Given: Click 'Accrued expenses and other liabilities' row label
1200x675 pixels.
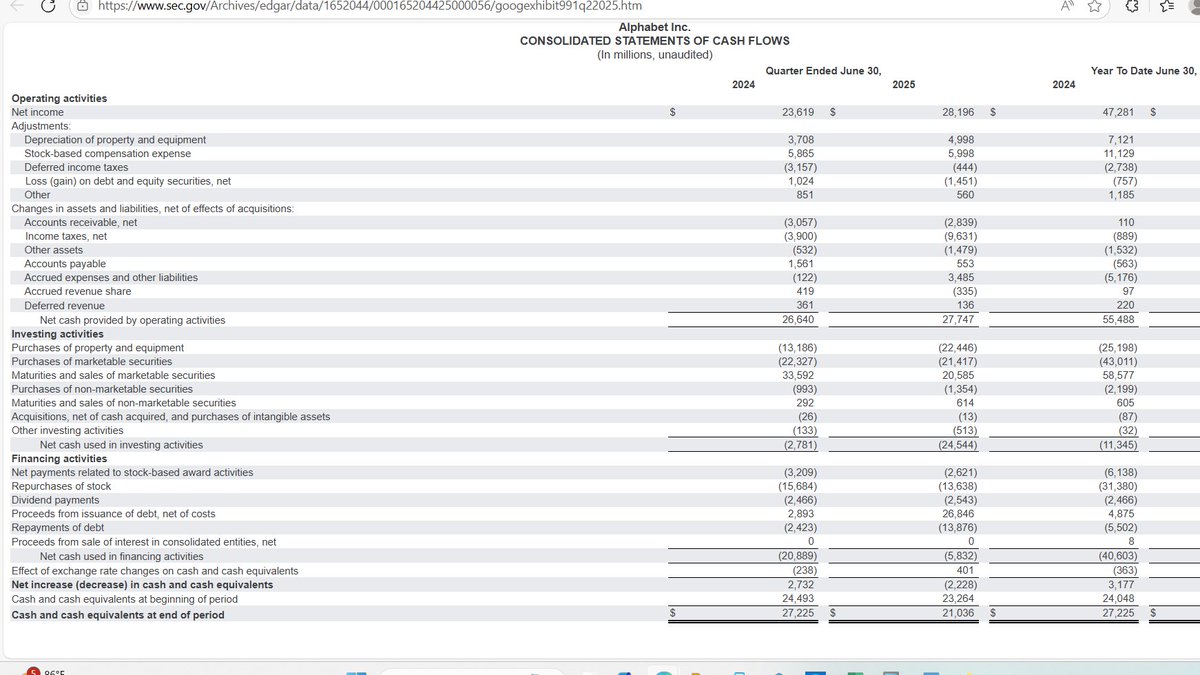Looking at the screenshot, I should tap(111, 277).
